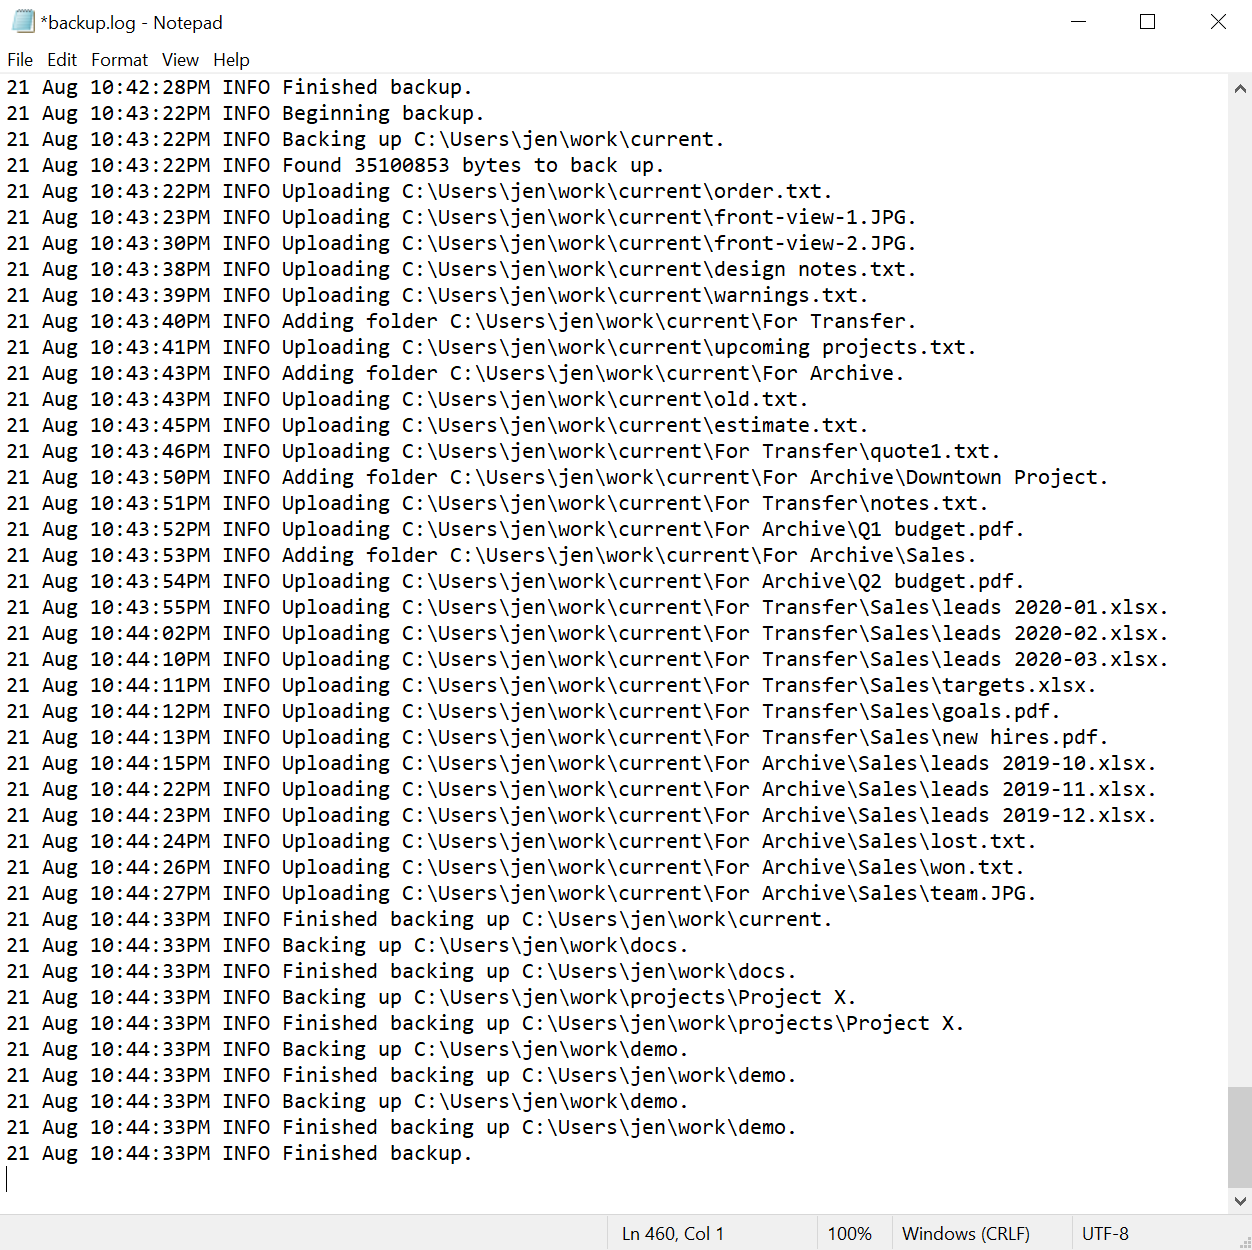Screen dimensions: 1252x1250
Task: Click the UTF-8 encoding indicator
Action: 1105,1234
